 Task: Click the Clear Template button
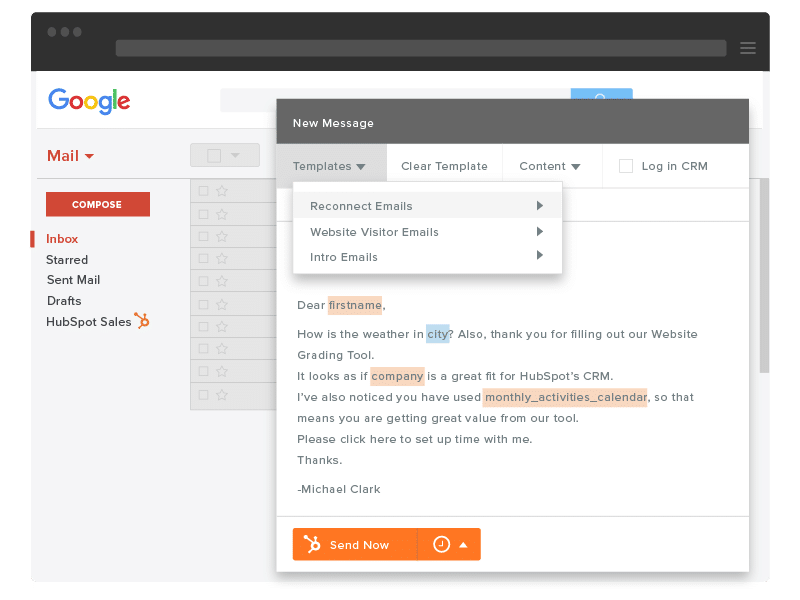pyautogui.click(x=444, y=166)
